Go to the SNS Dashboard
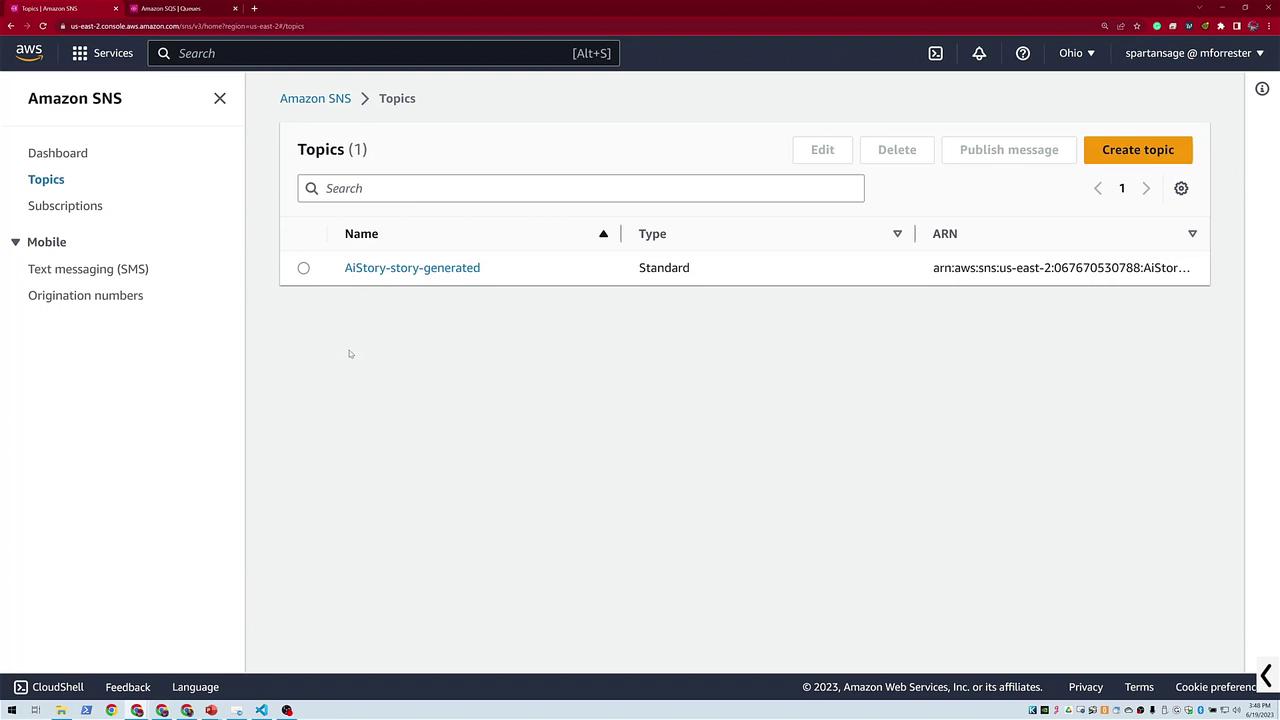The height and width of the screenshot is (720, 1280). point(58,153)
